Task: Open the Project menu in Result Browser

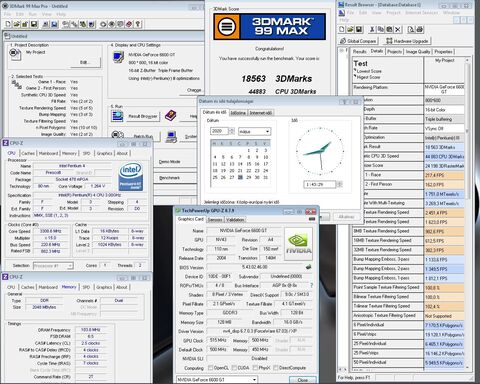Action: 393,13
